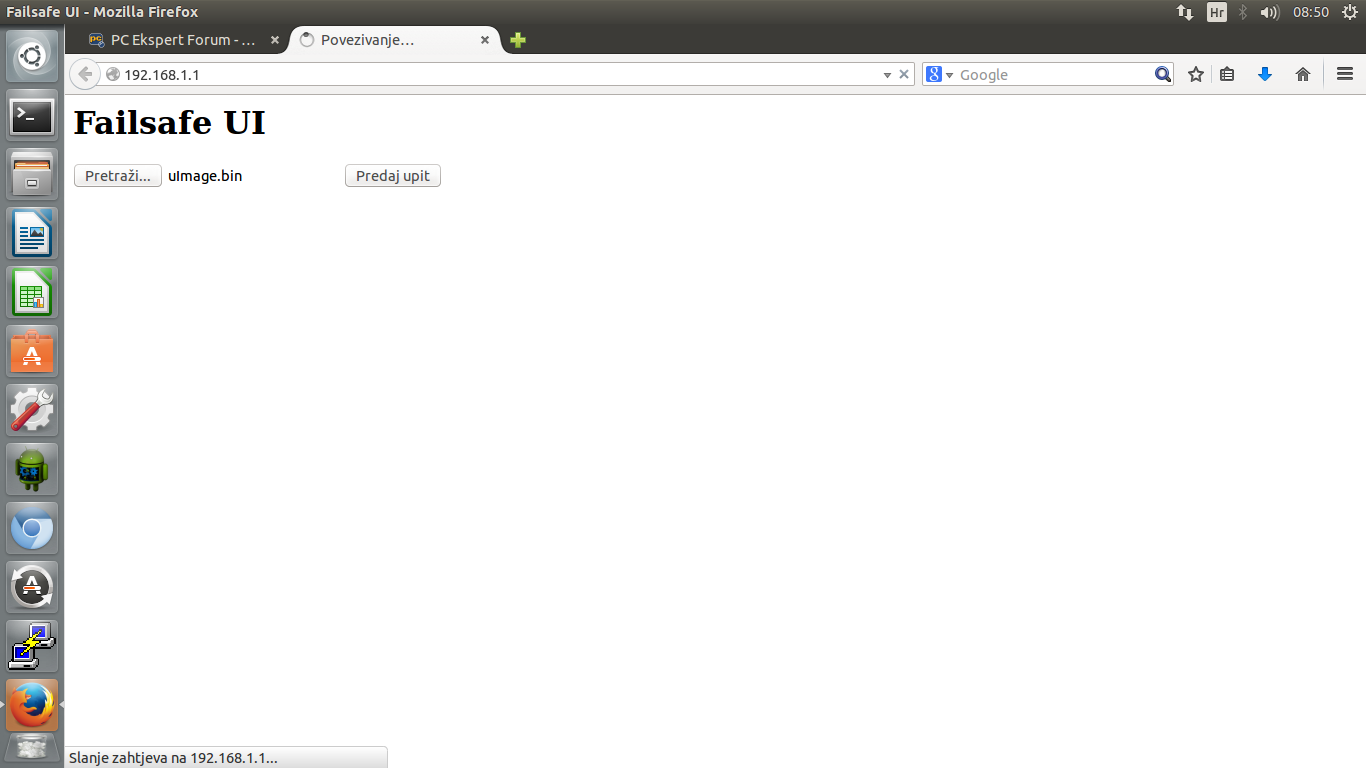Click the uImage.bin file name

pyautogui.click(x=205, y=176)
